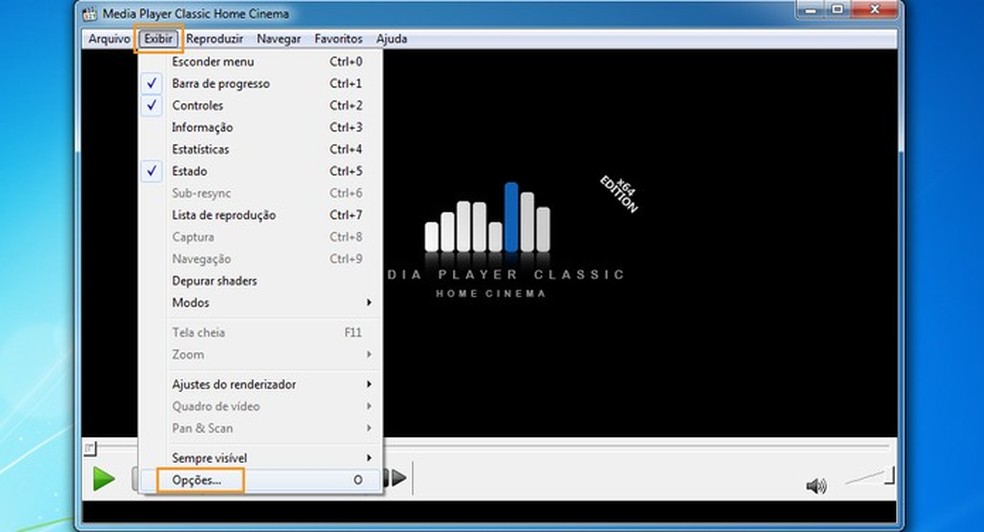Click the green Play button
The width and height of the screenshot is (984, 532).
coord(104,479)
